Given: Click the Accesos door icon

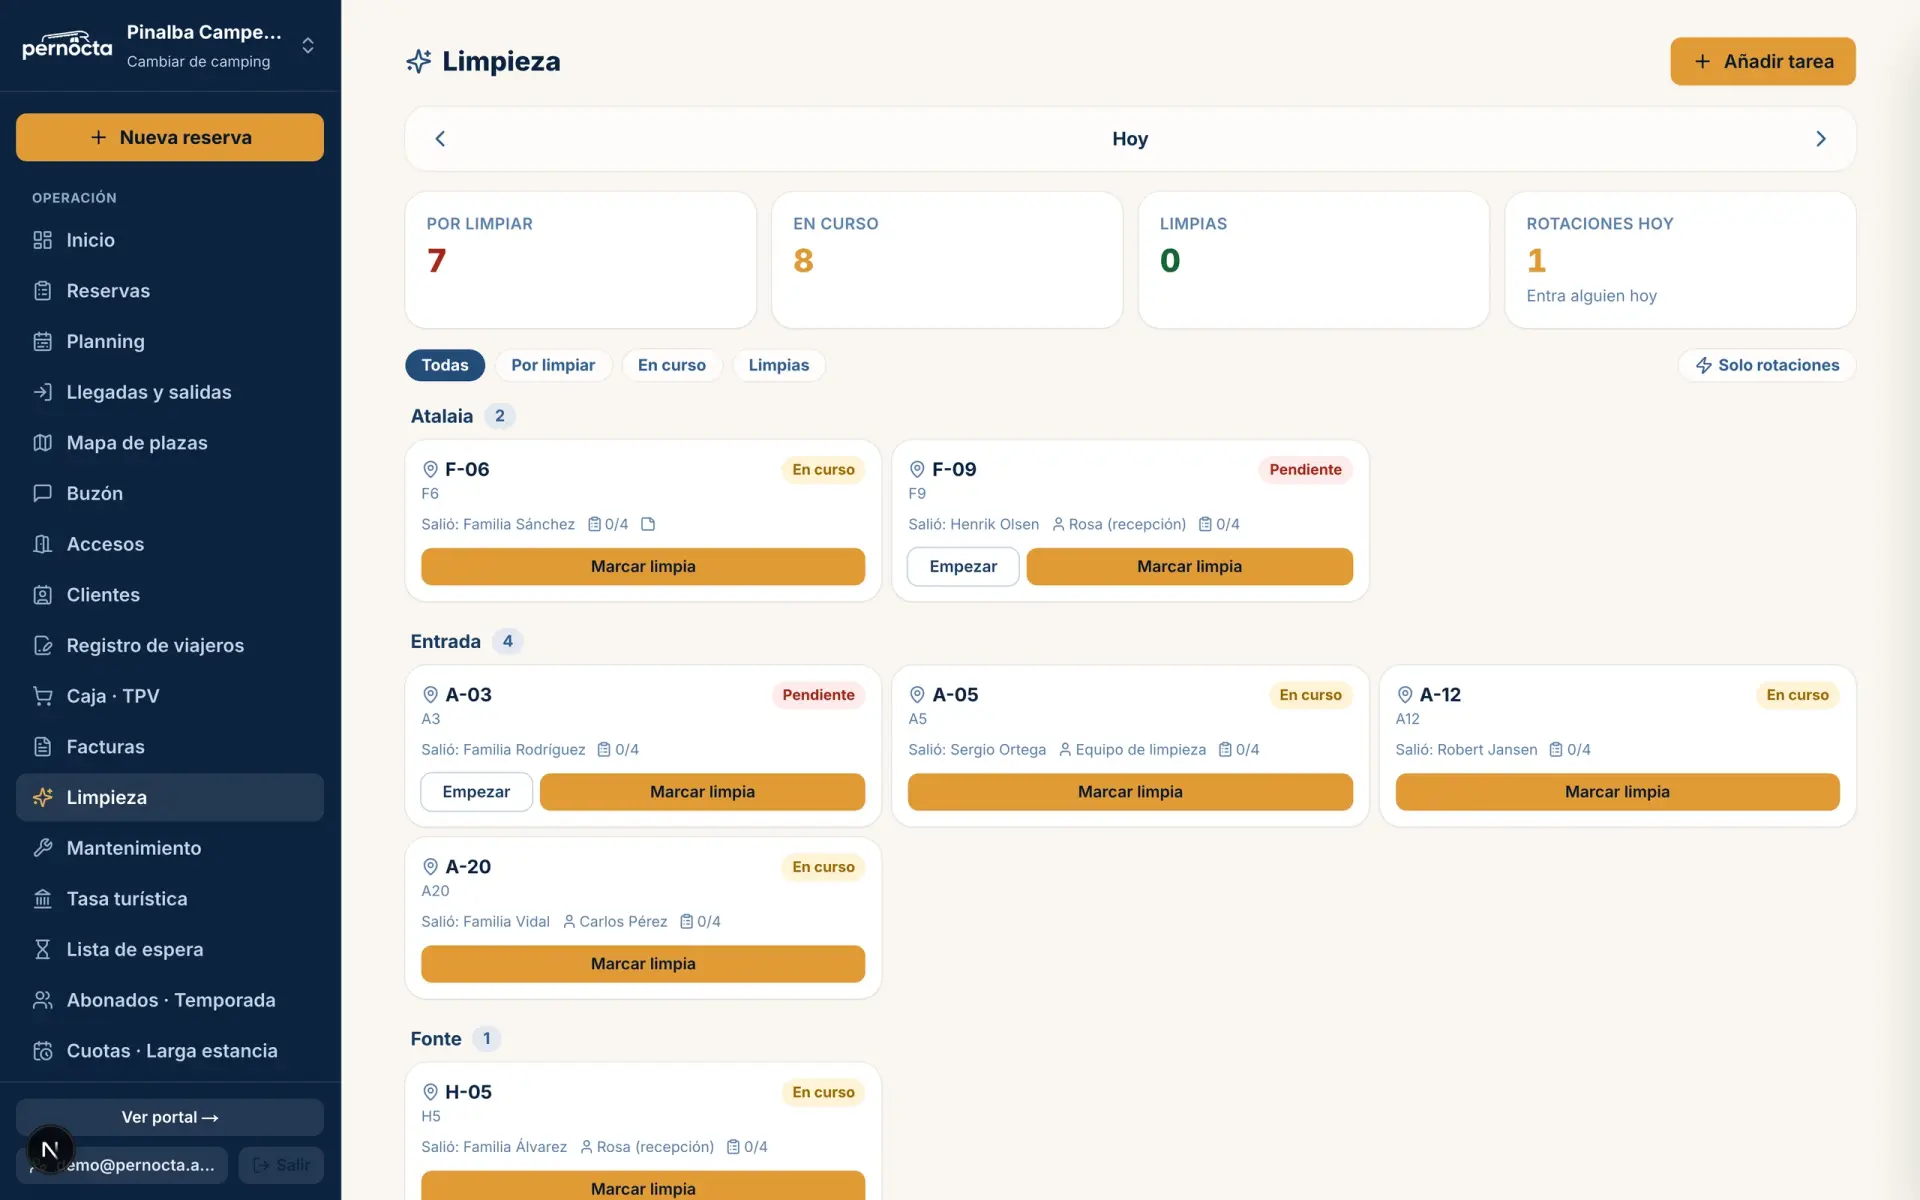Looking at the screenshot, I should coord(42,544).
